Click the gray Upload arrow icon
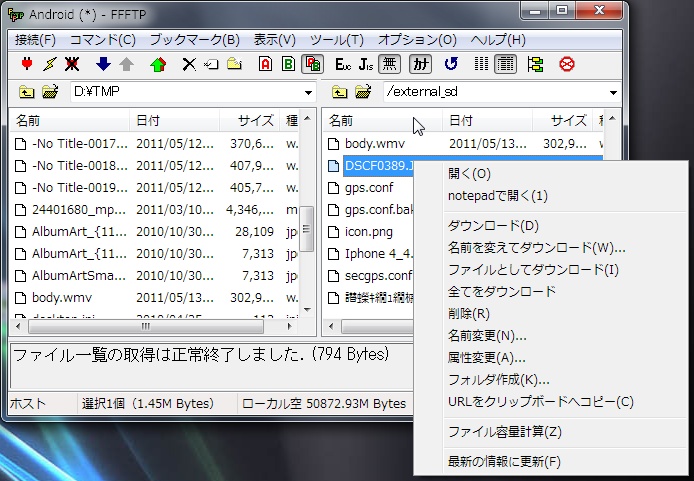The width and height of the screenshot is (694, 481). tap(127, 64)
